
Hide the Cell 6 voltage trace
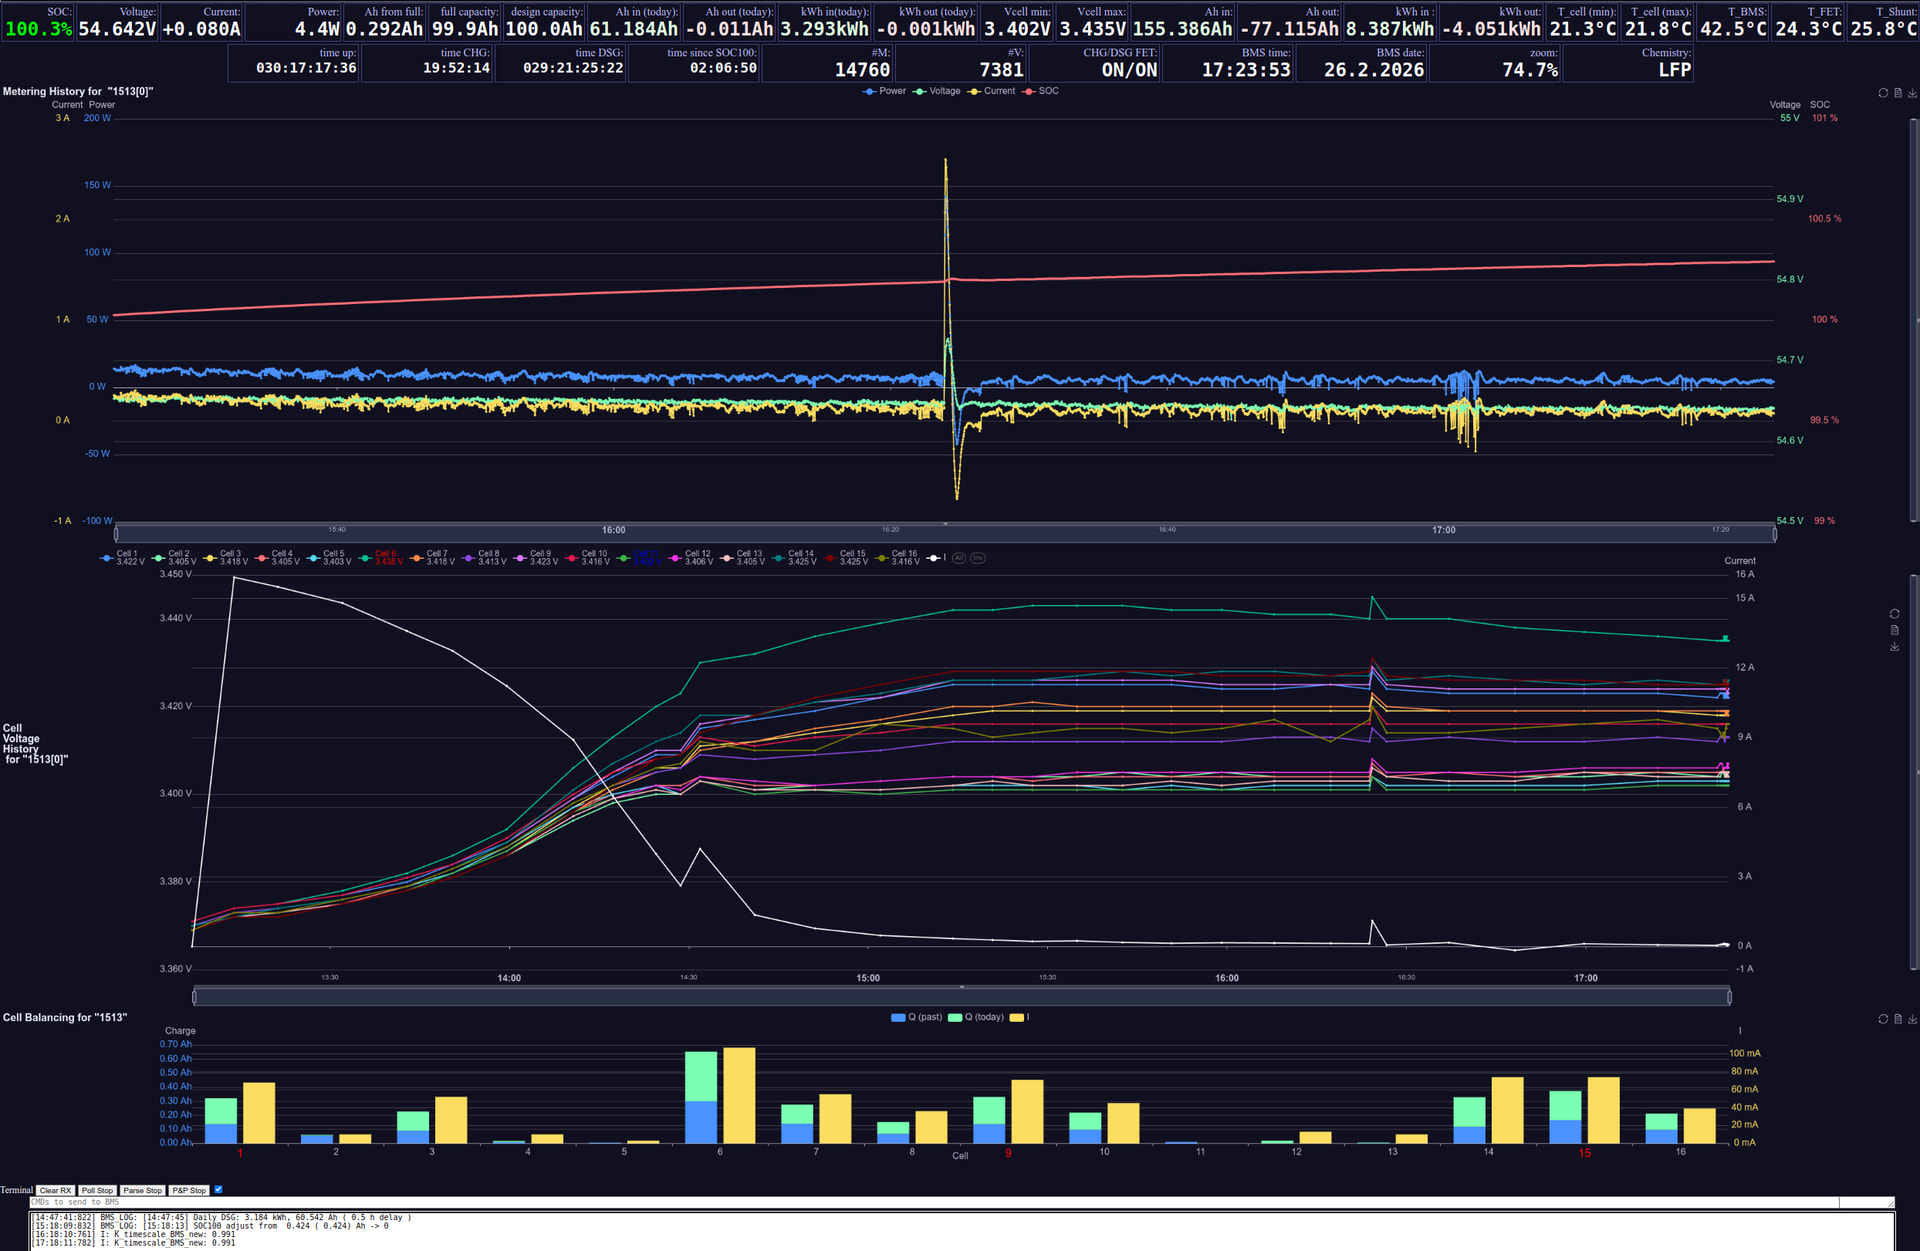(381, 558)
